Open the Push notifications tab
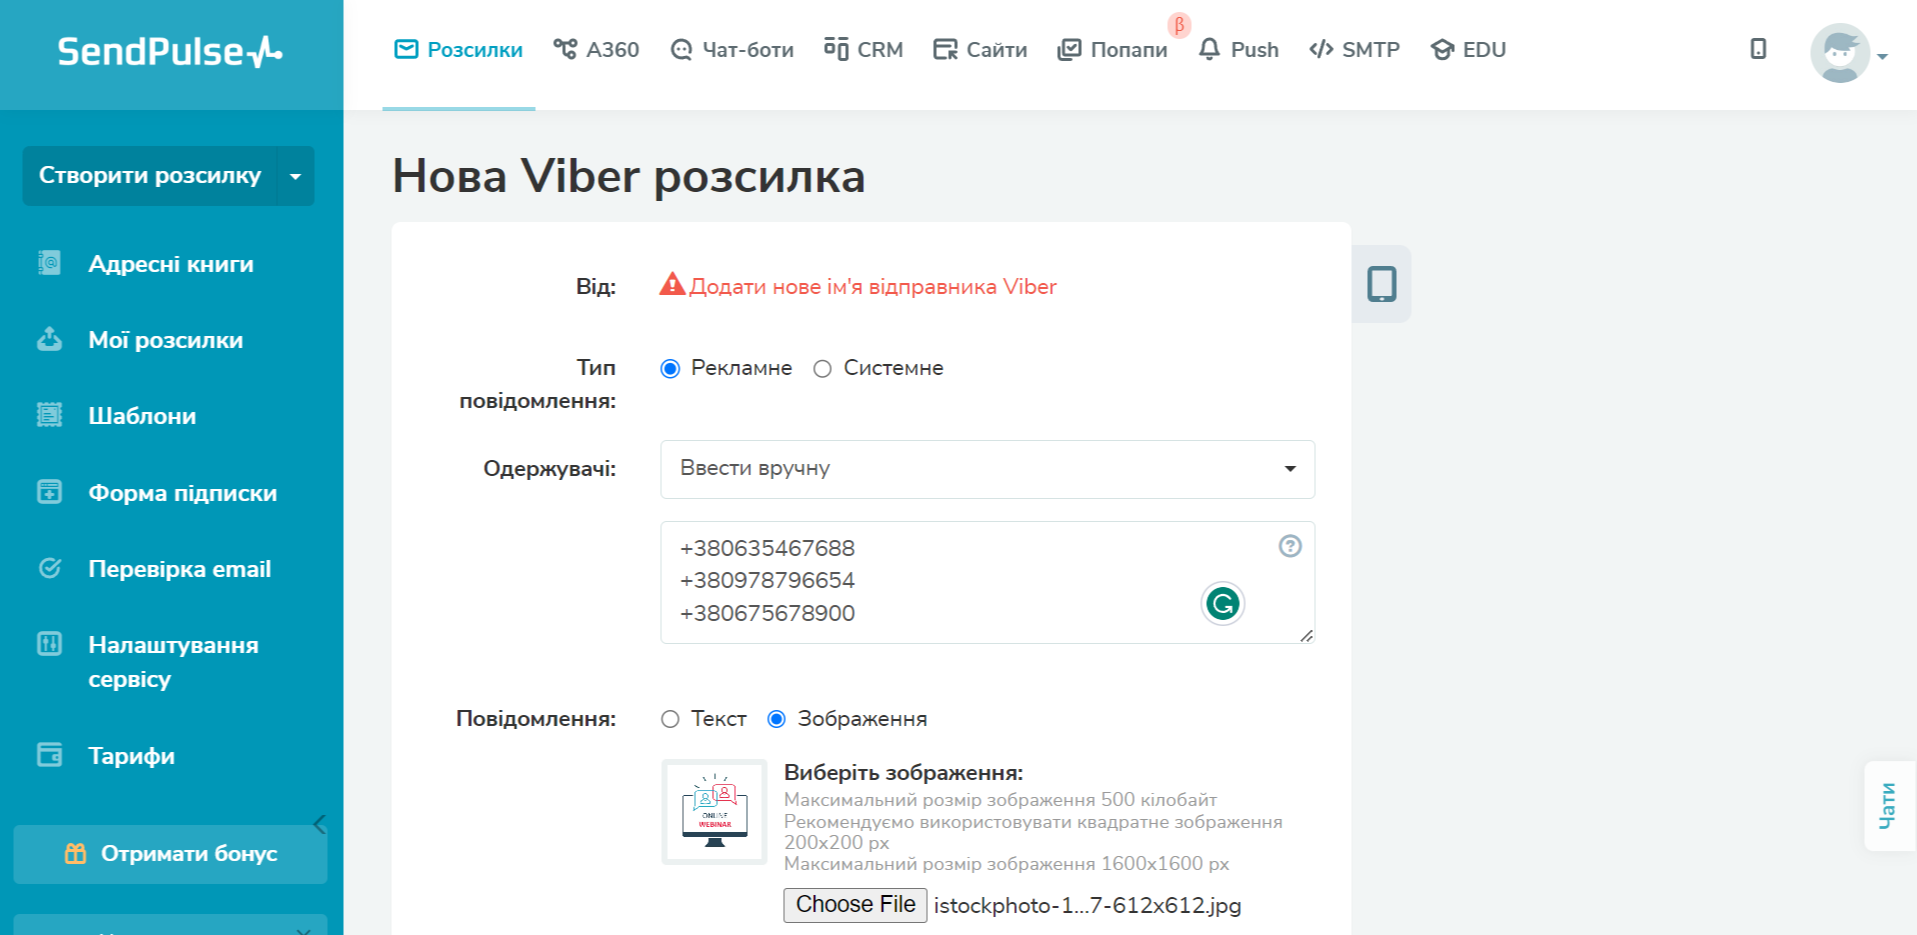1917x935 pixels. point(1238,50)
